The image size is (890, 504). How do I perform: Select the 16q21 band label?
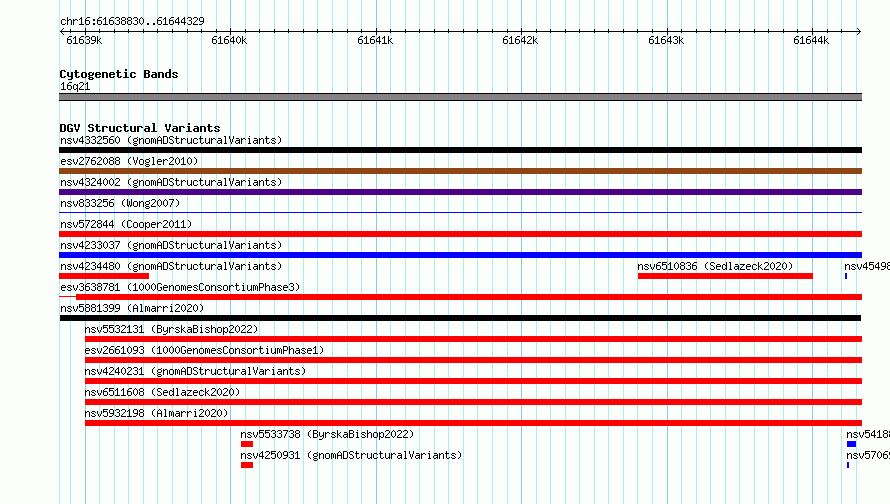coord(75,86)
